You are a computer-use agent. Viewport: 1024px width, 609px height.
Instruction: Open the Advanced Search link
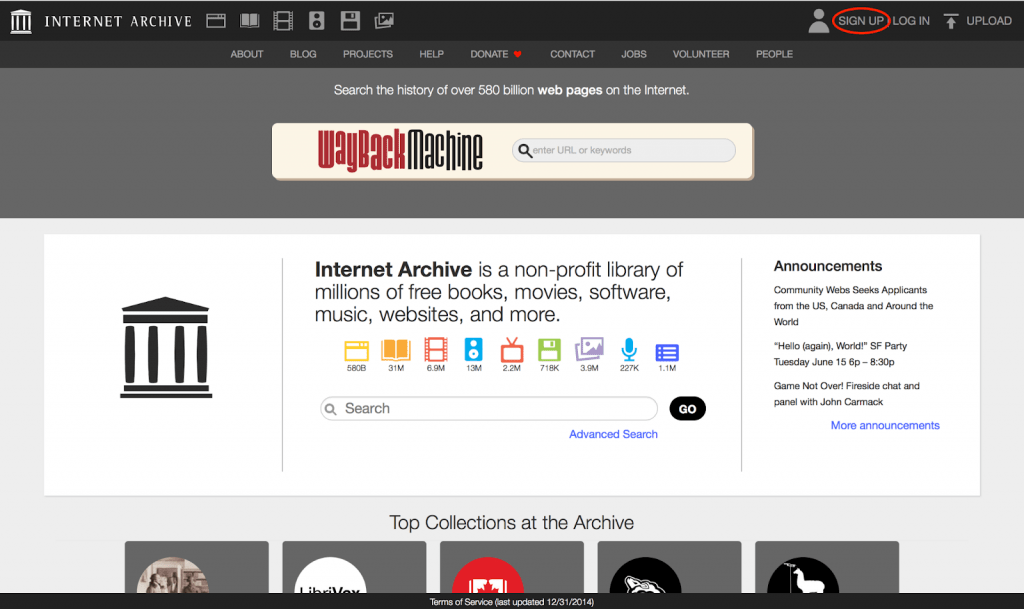pos(613,434)
